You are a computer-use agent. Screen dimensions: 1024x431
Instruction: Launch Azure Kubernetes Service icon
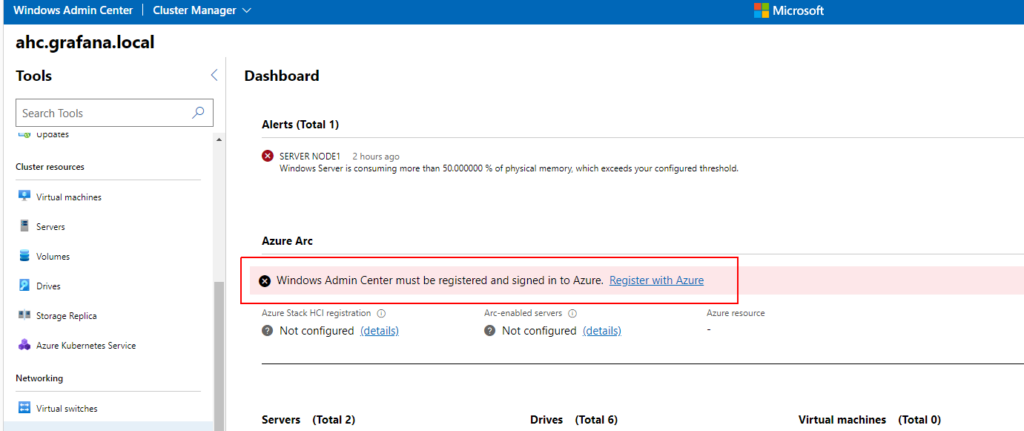click(x=24, y=345)
